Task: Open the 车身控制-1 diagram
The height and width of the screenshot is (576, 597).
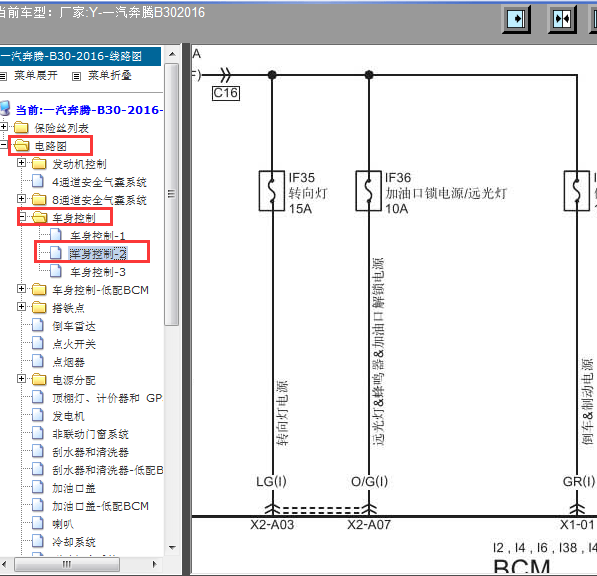Action: pos(98,236)
